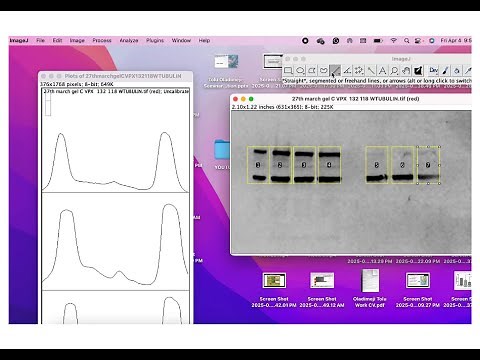Click the gel image size info text

pyautogui.click(x=282, y=107)
